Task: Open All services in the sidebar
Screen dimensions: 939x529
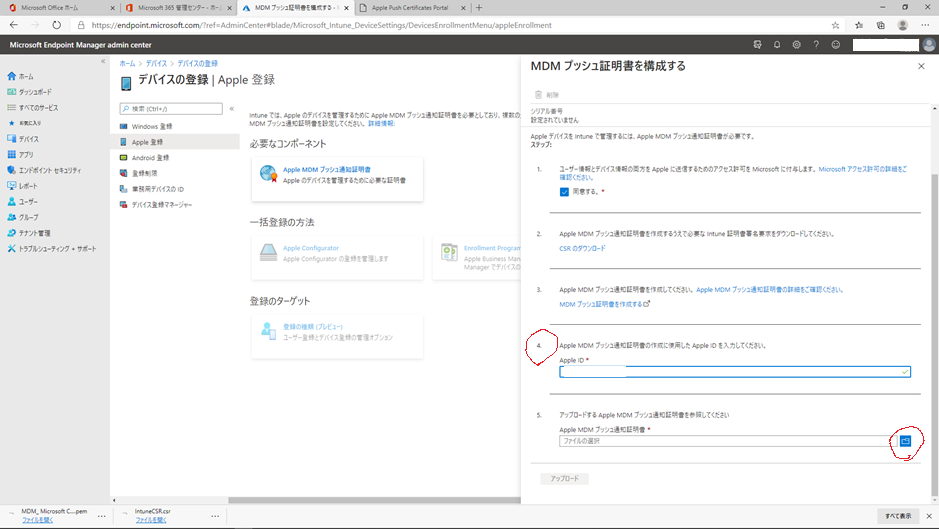Action: click(33, 108)
